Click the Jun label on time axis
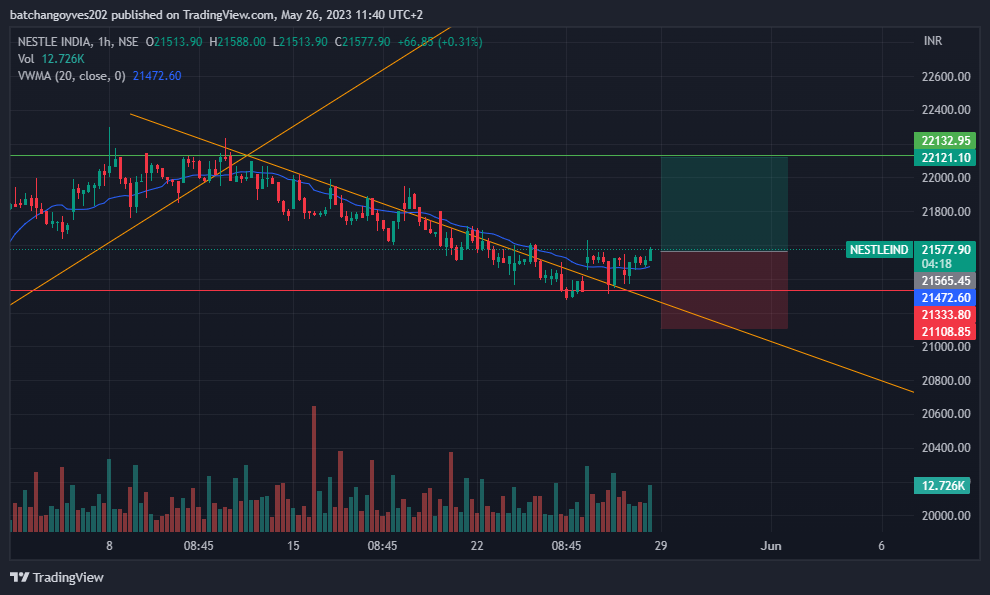This screenshot has height=595, width=990. click(x=770, y=546)
